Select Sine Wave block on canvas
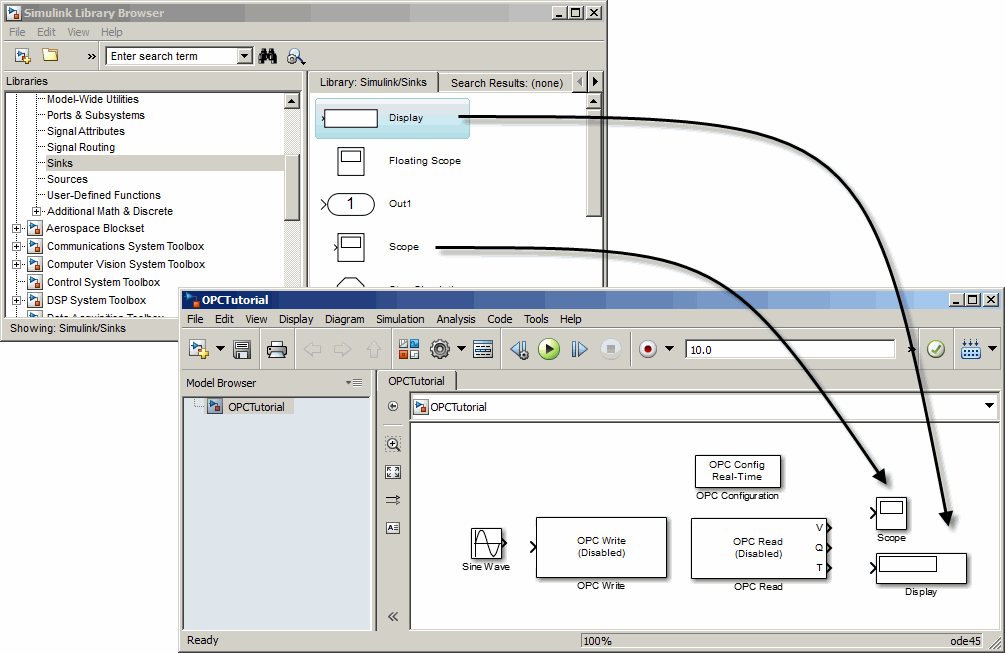The height and width of the screenshot is (653, 1005). (487, 543)
